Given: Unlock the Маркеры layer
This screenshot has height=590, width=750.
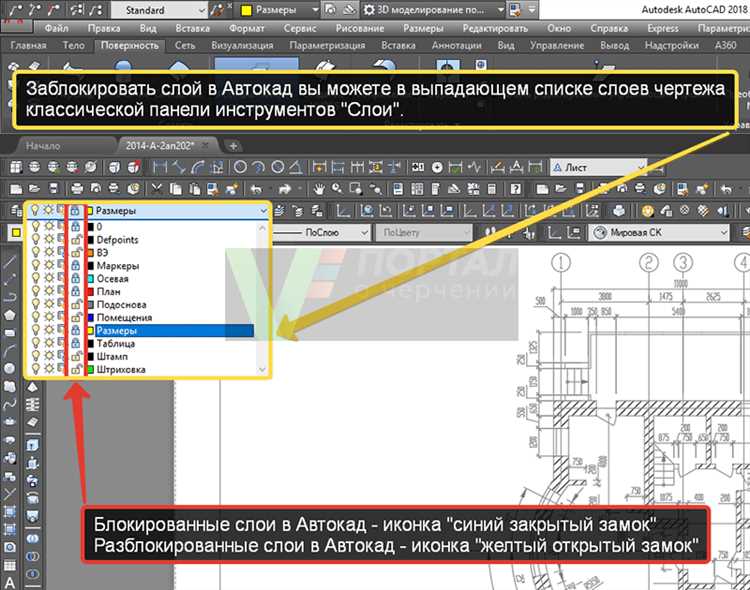Looking at the screenshot, I should point(76,266).
